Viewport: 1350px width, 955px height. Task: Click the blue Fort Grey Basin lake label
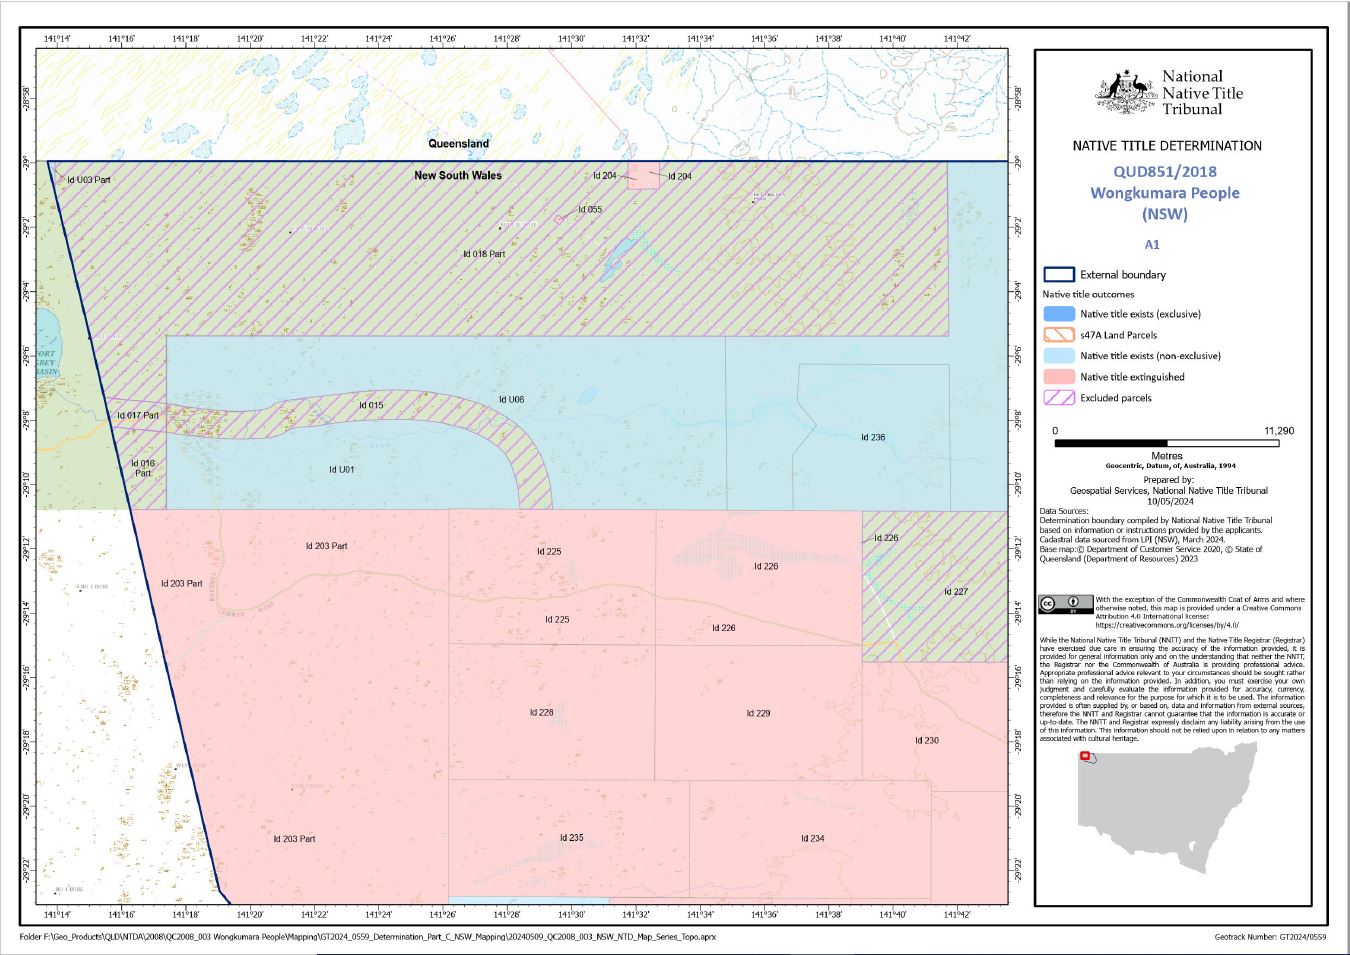pyautogui.click(x=49, y=362)
